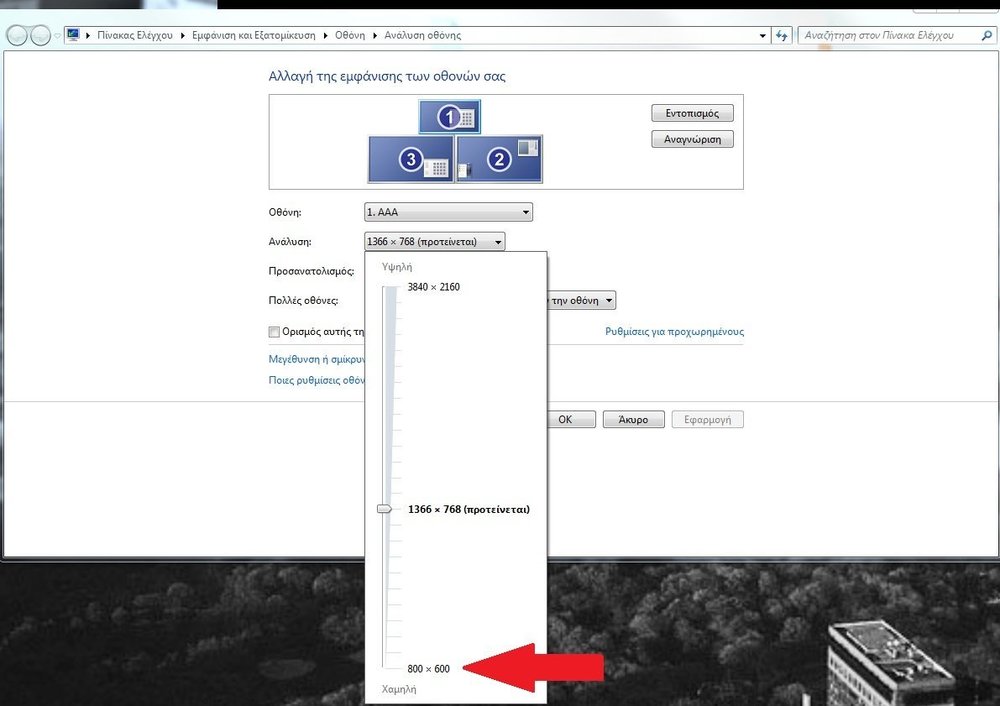This screenshot has width=1000, height=706.
Task: Select monitor 3 in the display preview
Action: 411,159
